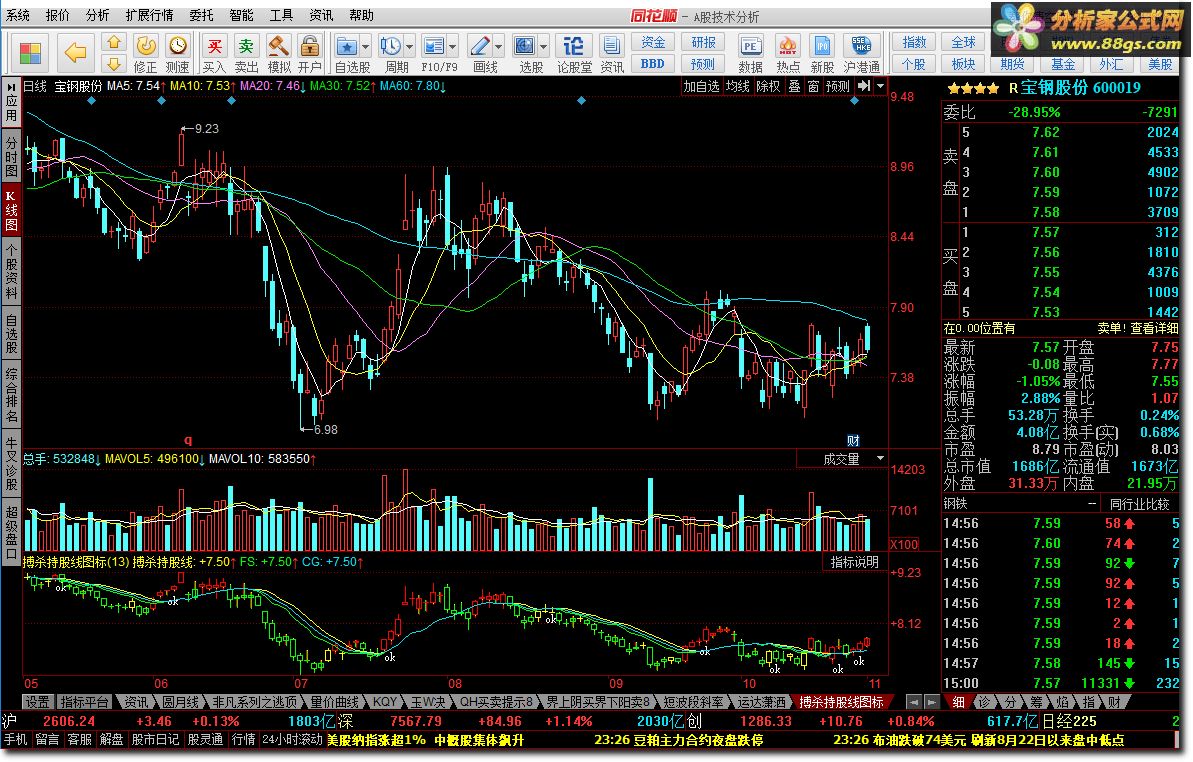Open the 资讯 news icon in toolbar

611,53
